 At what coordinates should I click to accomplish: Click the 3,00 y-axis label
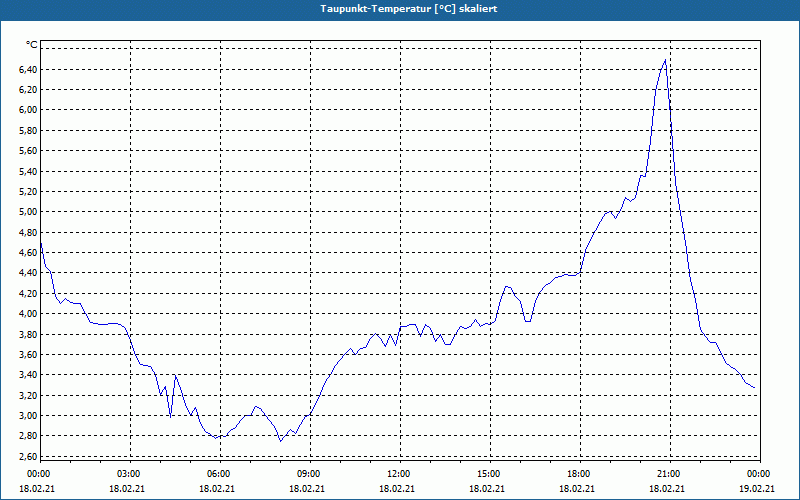[28, 415]
